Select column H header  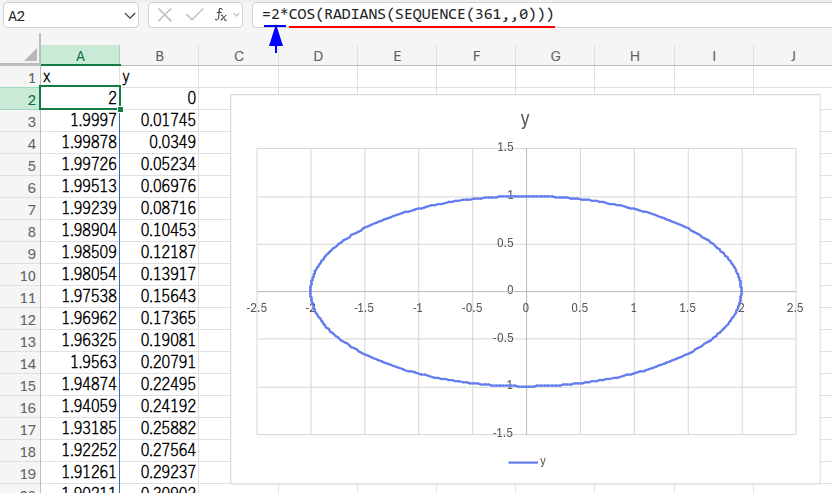635,56
